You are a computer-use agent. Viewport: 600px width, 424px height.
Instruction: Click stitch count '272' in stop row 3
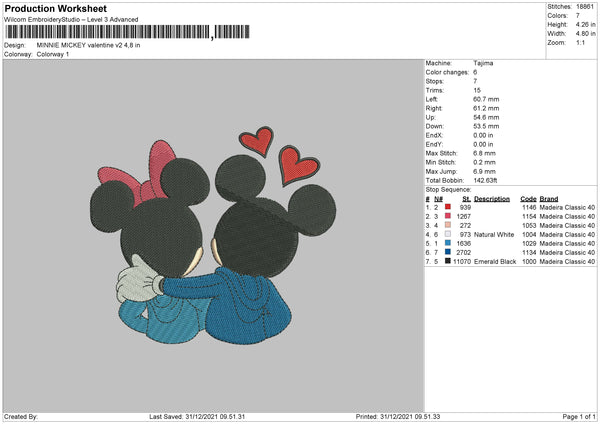(465, 225)
